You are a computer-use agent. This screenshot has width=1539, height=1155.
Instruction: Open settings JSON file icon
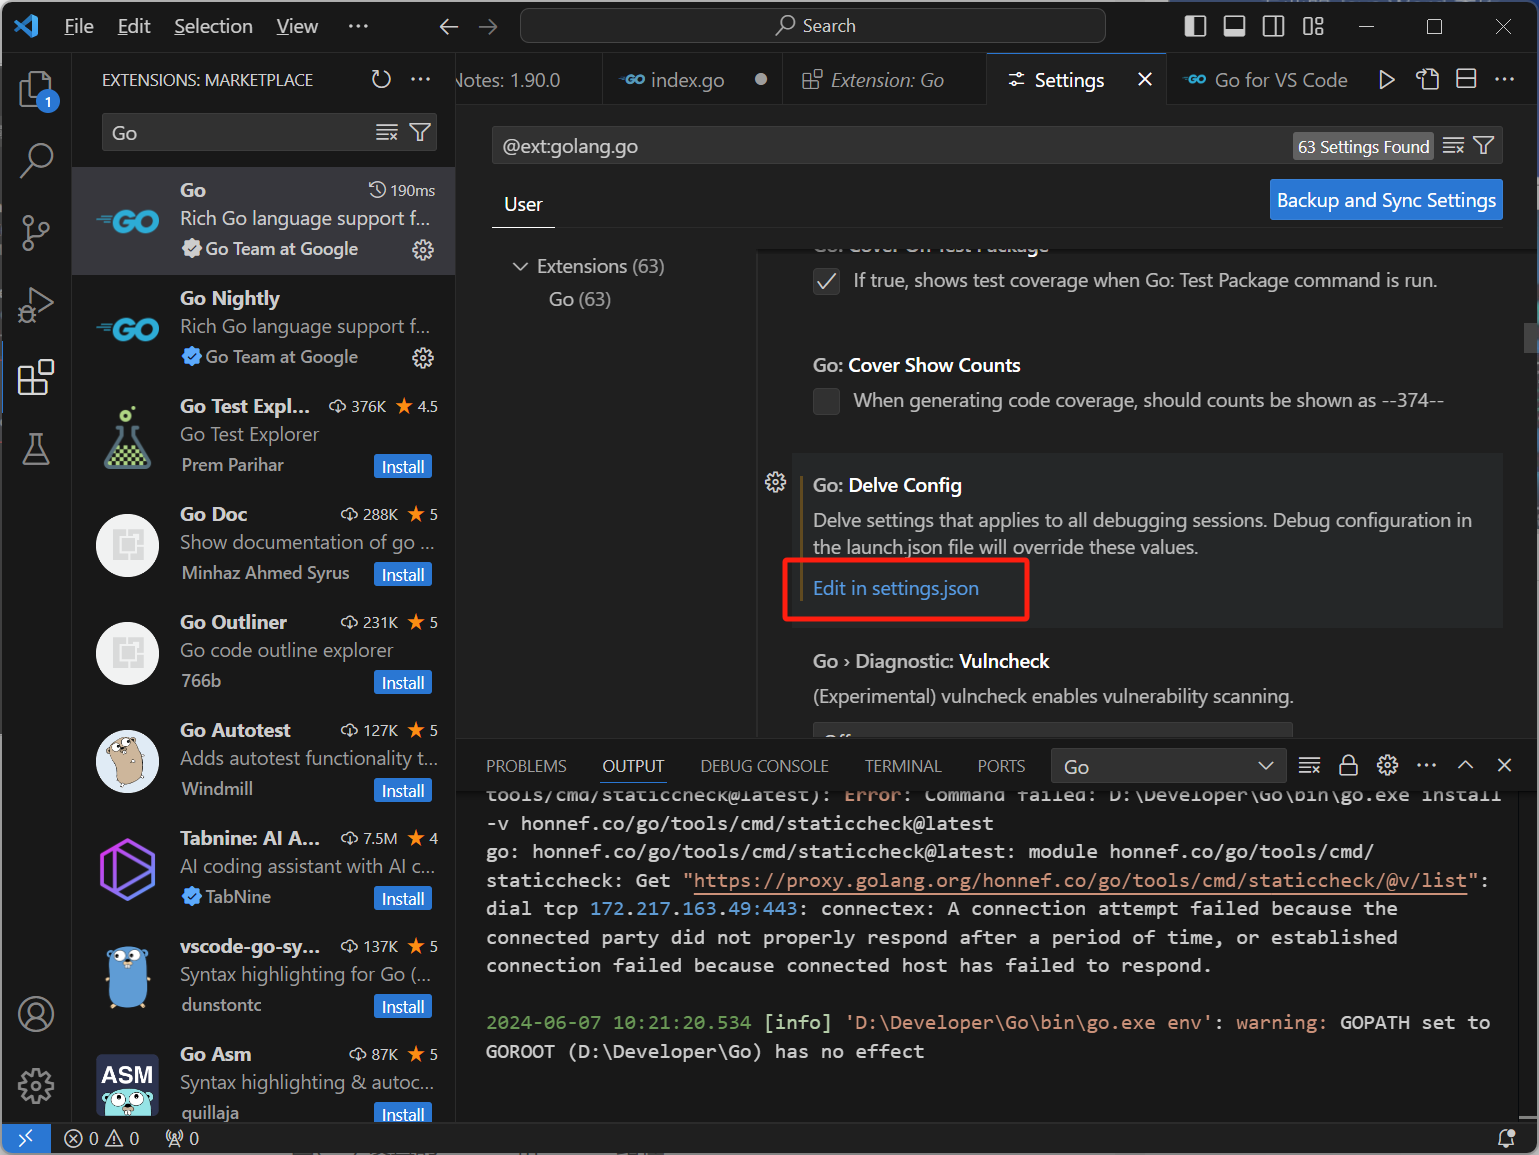(x=1427, y=79)
